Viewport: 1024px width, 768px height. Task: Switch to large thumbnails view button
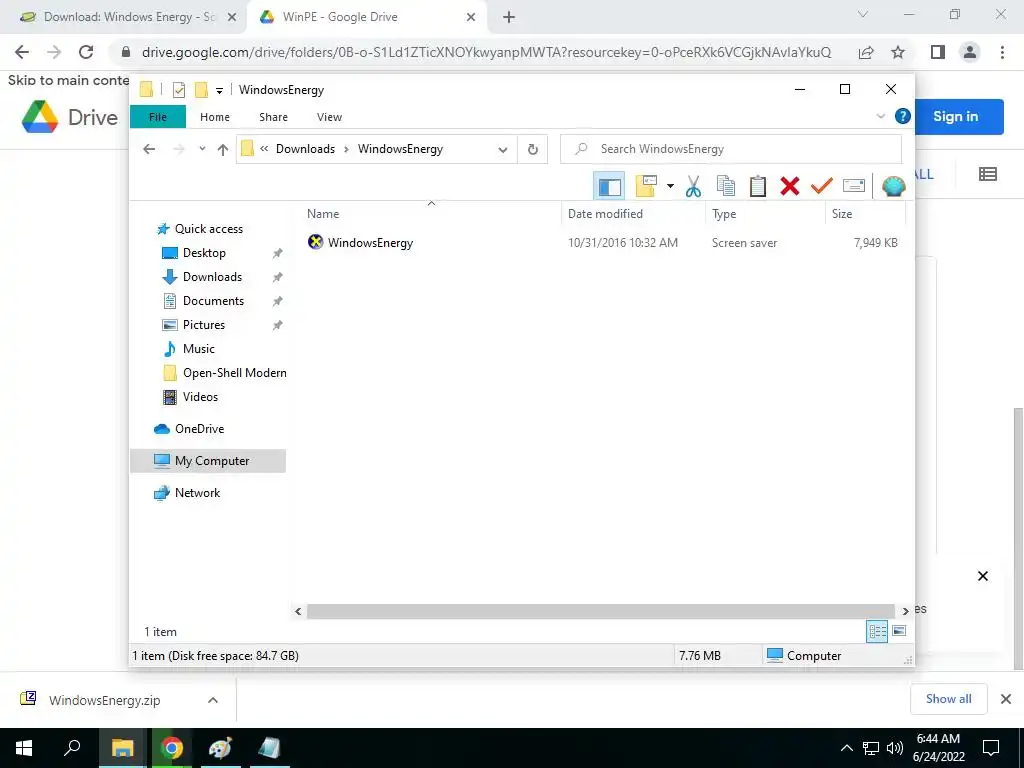click(x=899, y=631)
